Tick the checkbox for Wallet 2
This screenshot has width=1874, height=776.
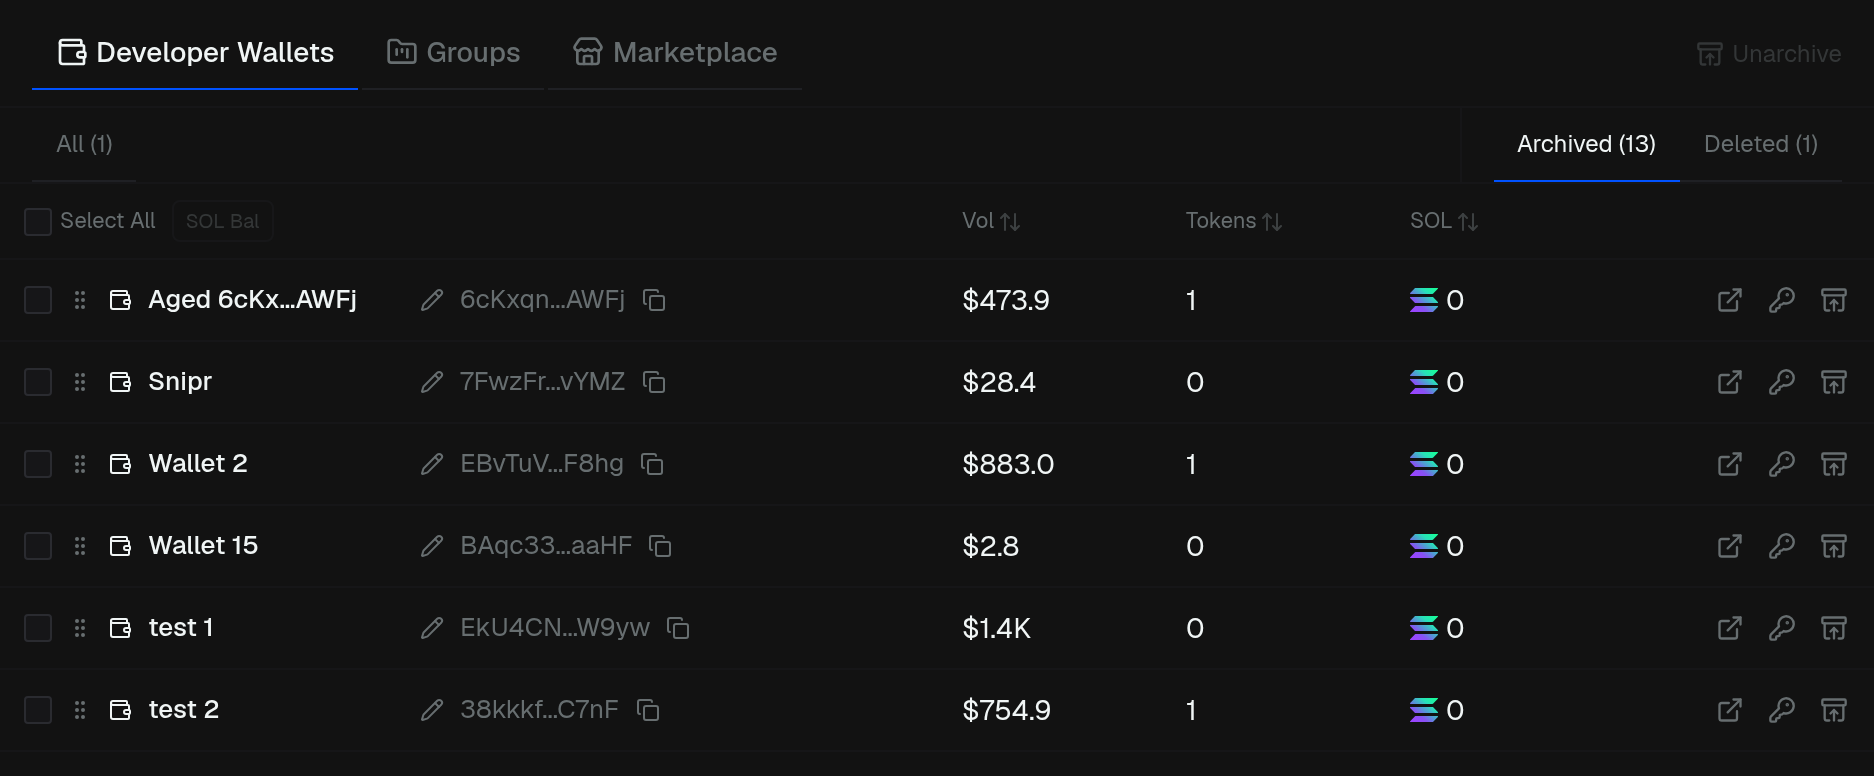click(x=38, y=464)
